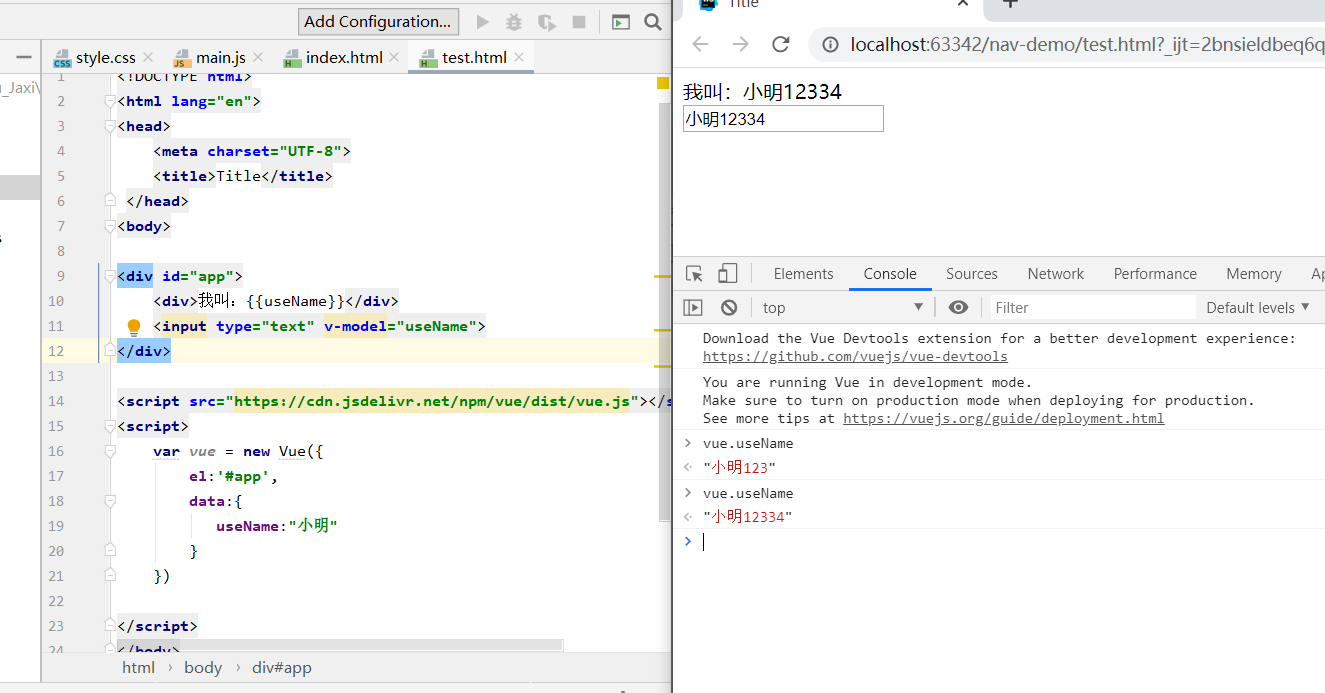The height and width of the screenshot is (693, 1325).
Task: Open the DevTools Elements tab
Action: (803, 274)
